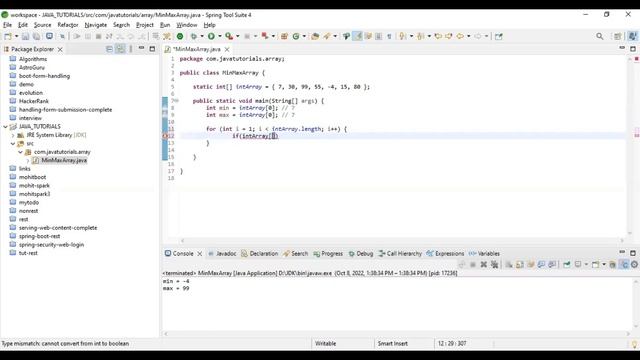Open the New file dropdown arrow

(16, 36)
